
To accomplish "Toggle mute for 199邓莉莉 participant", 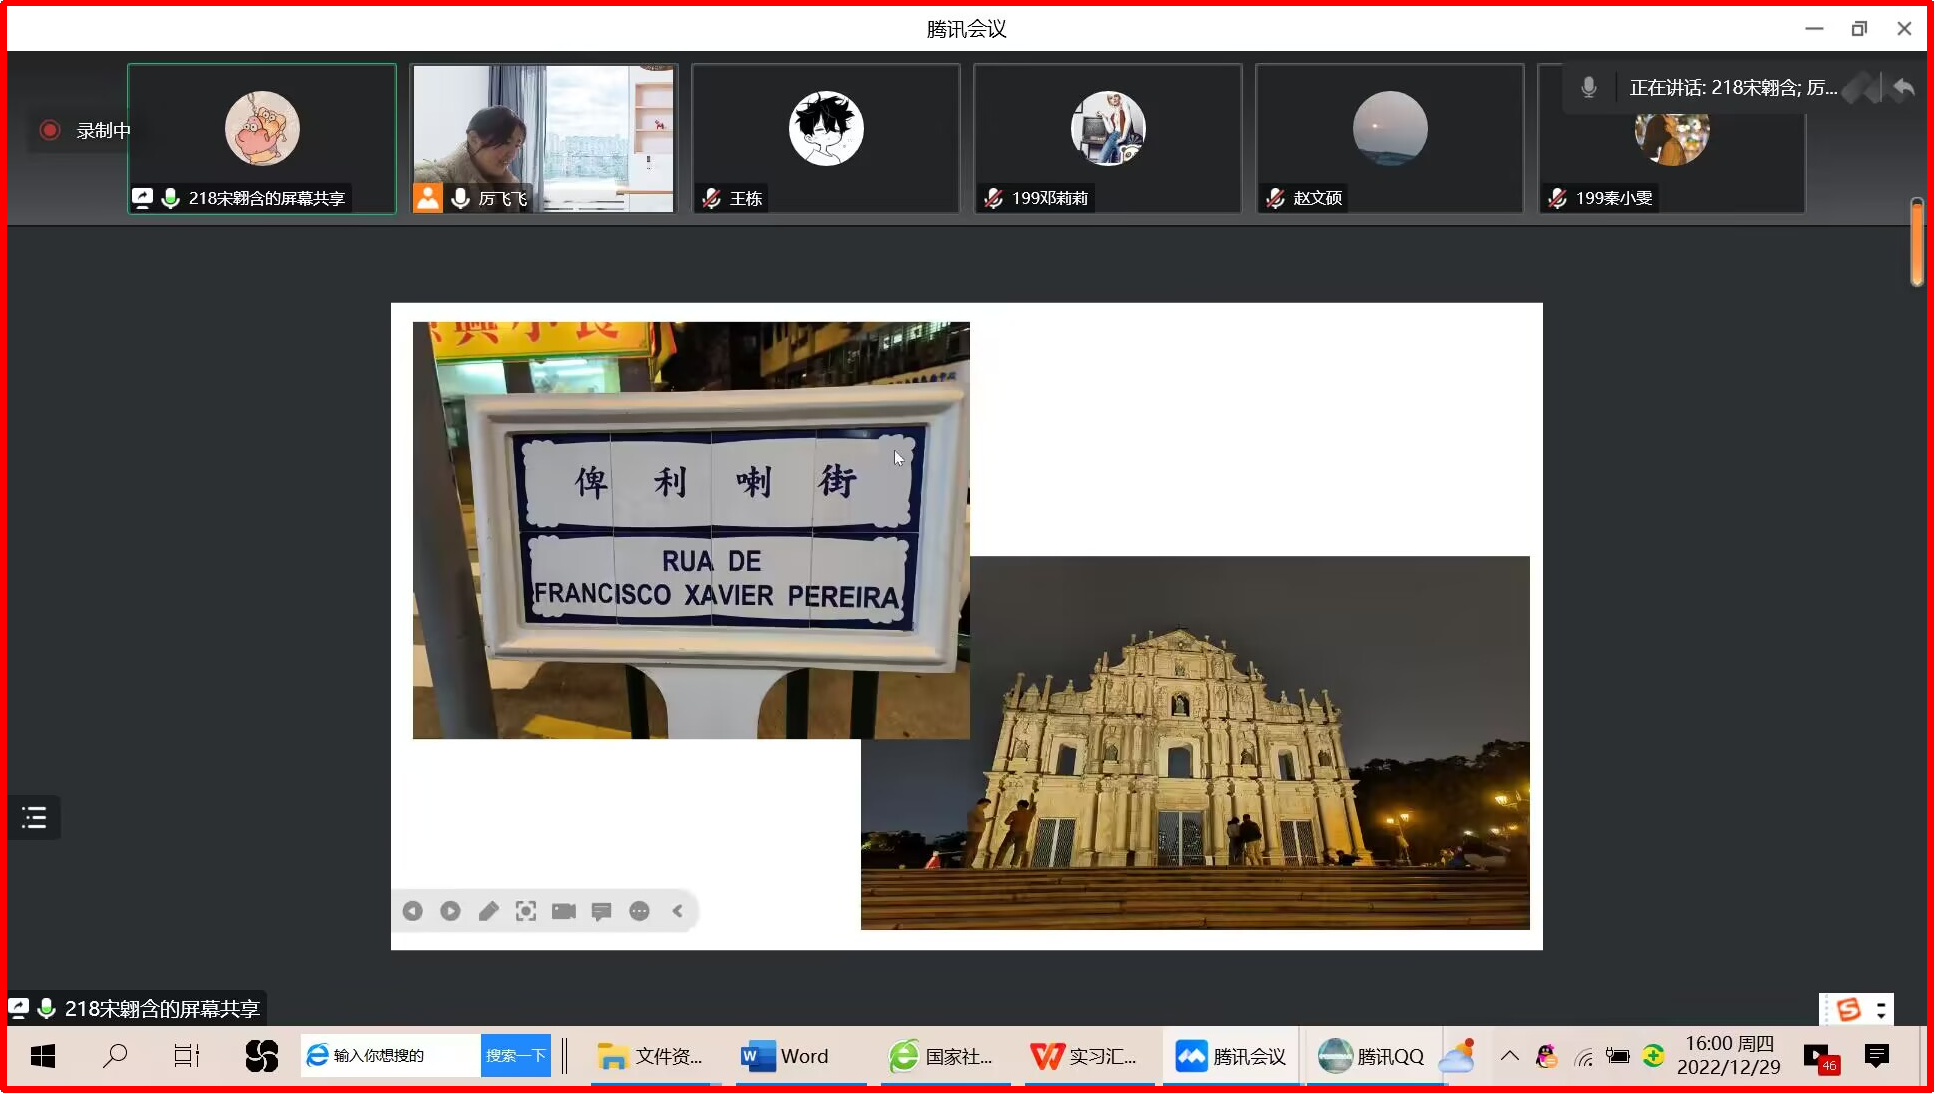I will coord(995,197).
